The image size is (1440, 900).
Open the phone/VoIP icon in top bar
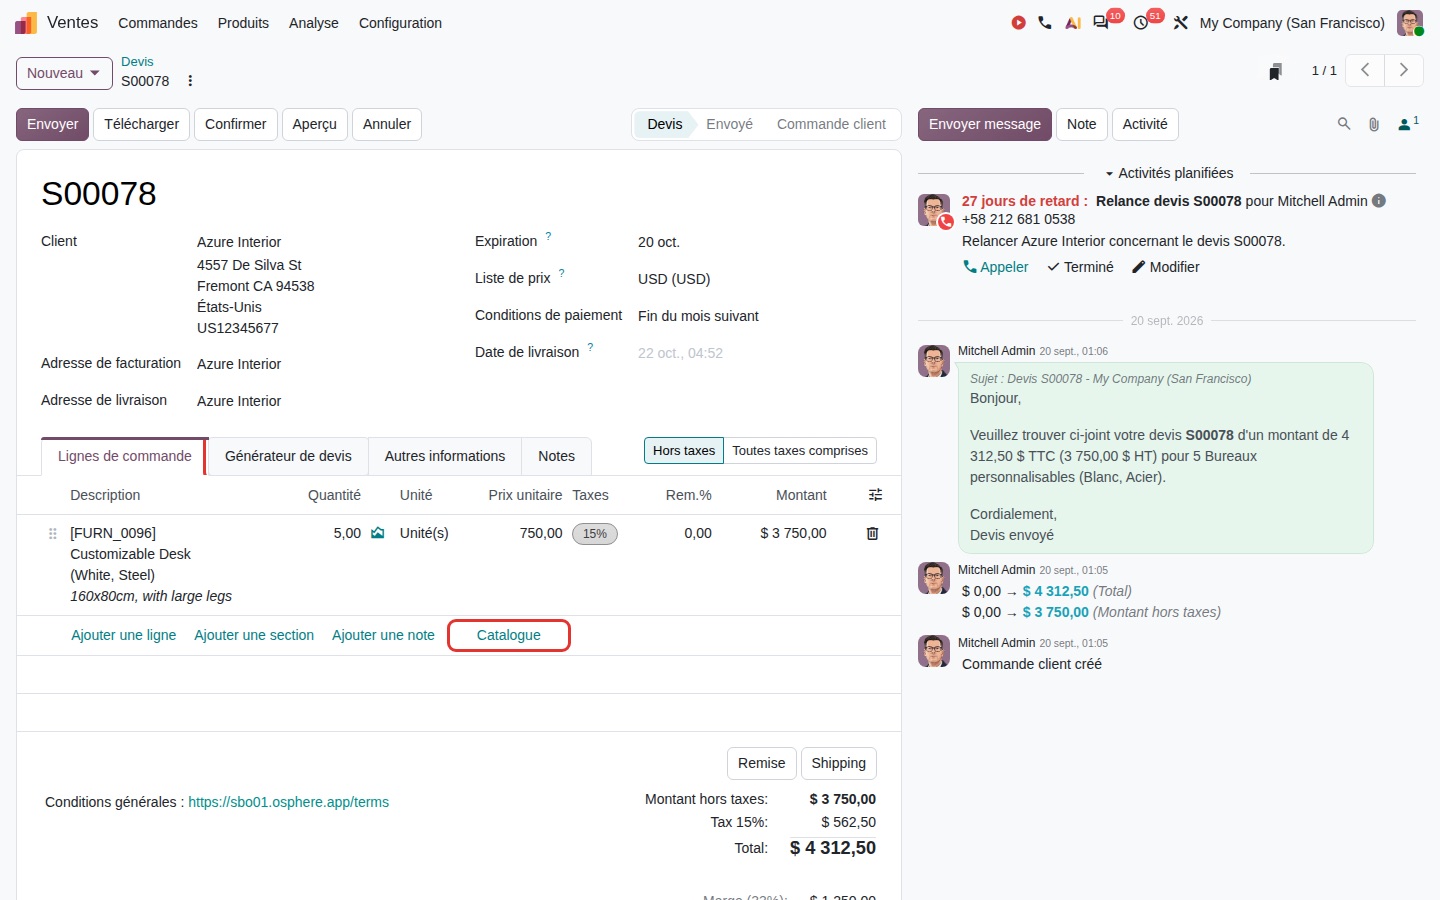tap(1045, 22)
